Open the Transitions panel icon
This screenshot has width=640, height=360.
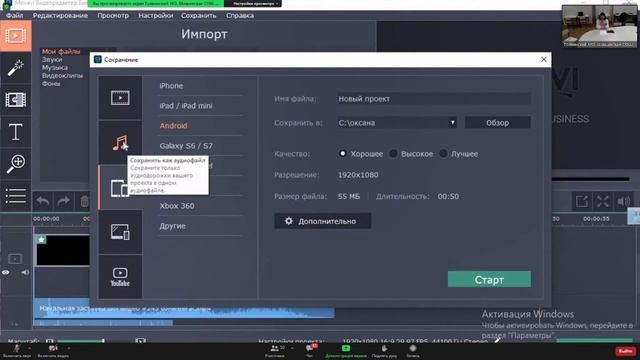pos(16,100)
